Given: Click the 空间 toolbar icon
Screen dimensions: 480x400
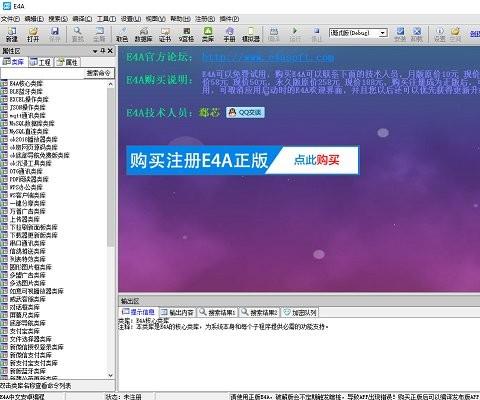Looking at the screenshot, I should coord(455,34).
